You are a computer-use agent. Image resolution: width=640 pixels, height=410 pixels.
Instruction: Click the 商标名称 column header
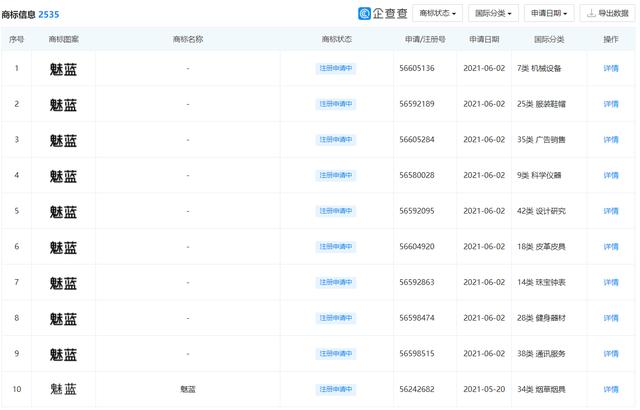(188, 39)
